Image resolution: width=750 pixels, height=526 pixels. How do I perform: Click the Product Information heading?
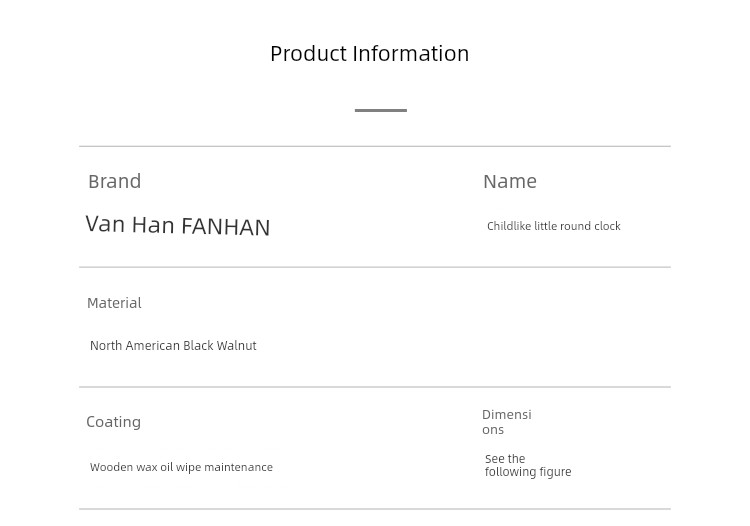[x=370, y=54]
